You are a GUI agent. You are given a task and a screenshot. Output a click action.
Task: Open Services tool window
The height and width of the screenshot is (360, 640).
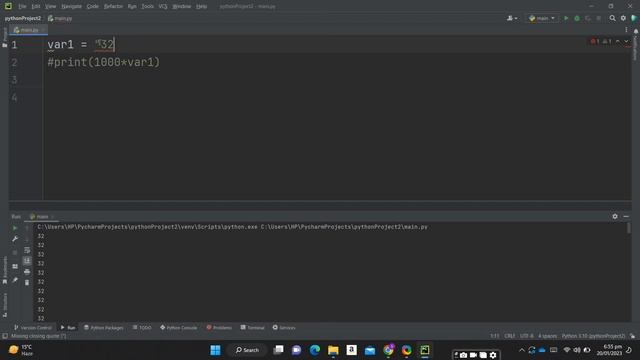[x=284, y=327]
